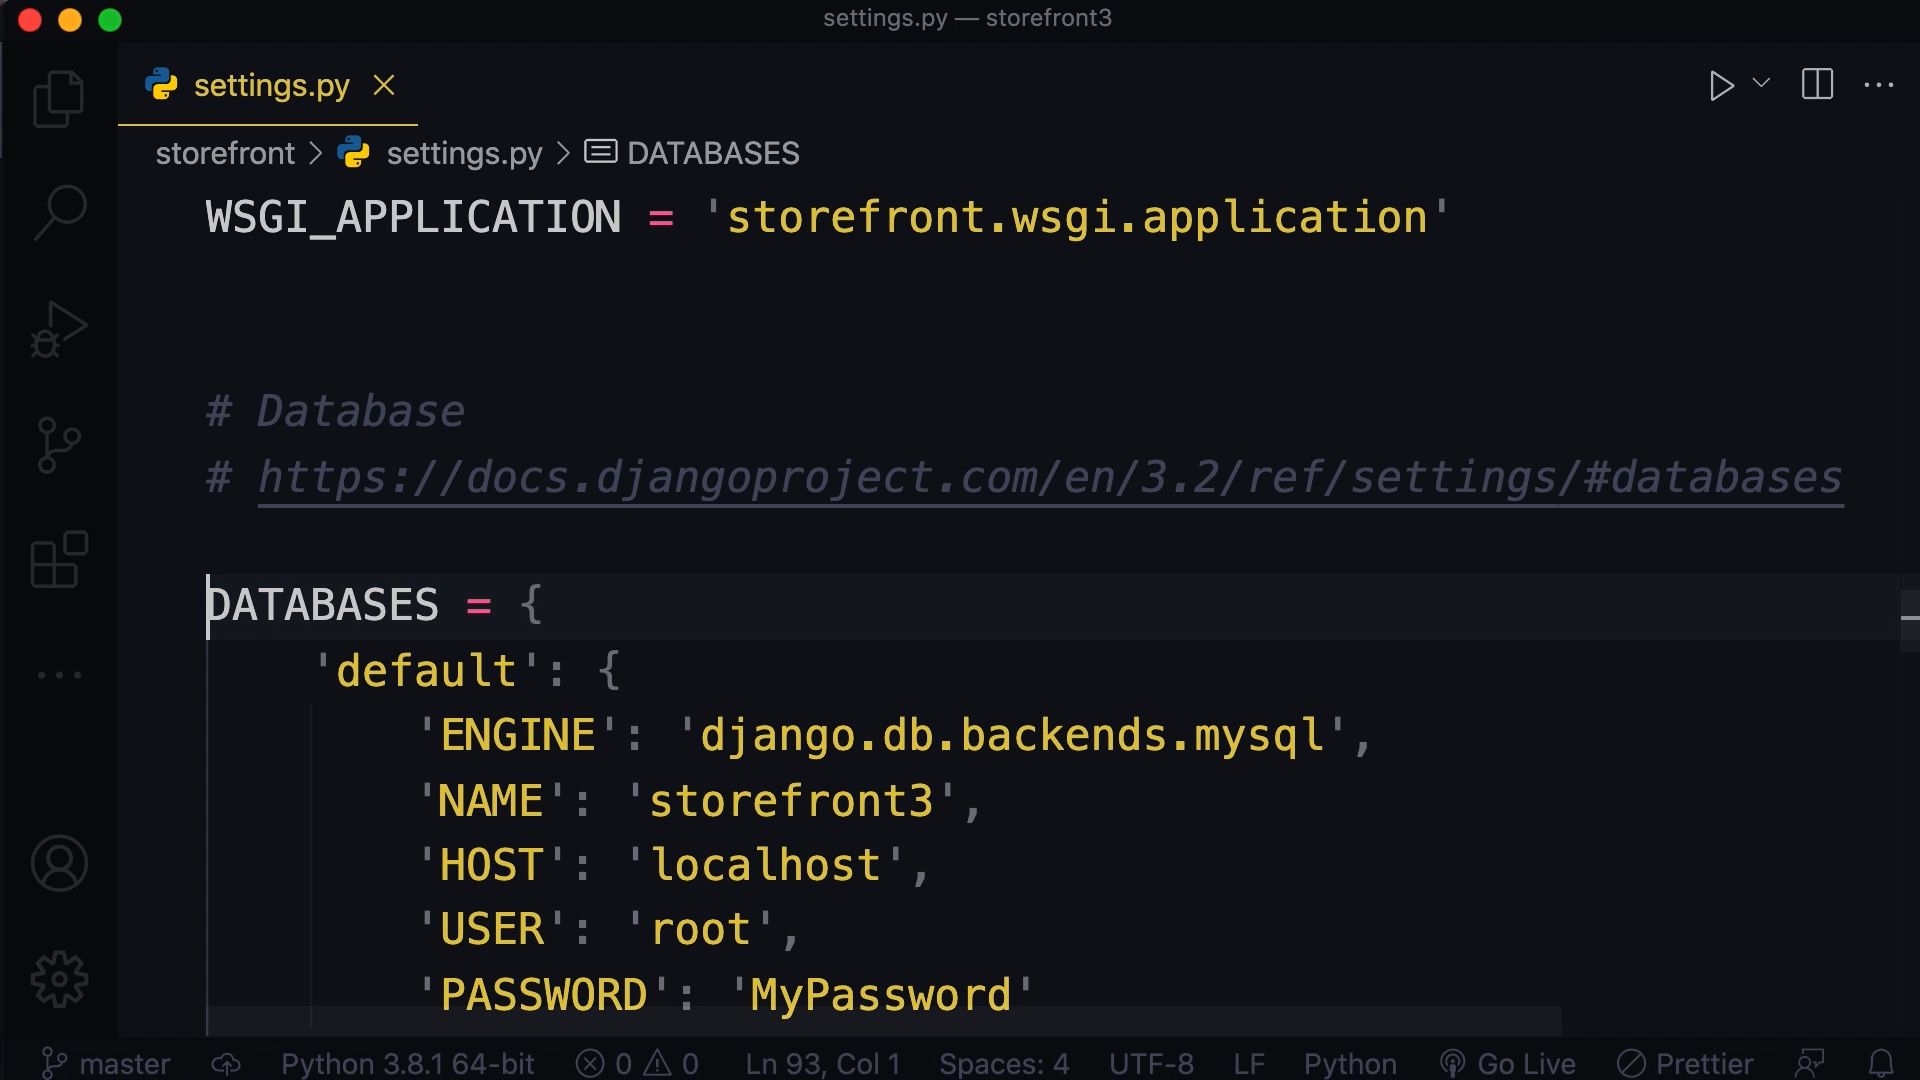1920x1080 pixels.
Task: Run the Python file
Action: tap(1720, 86)
